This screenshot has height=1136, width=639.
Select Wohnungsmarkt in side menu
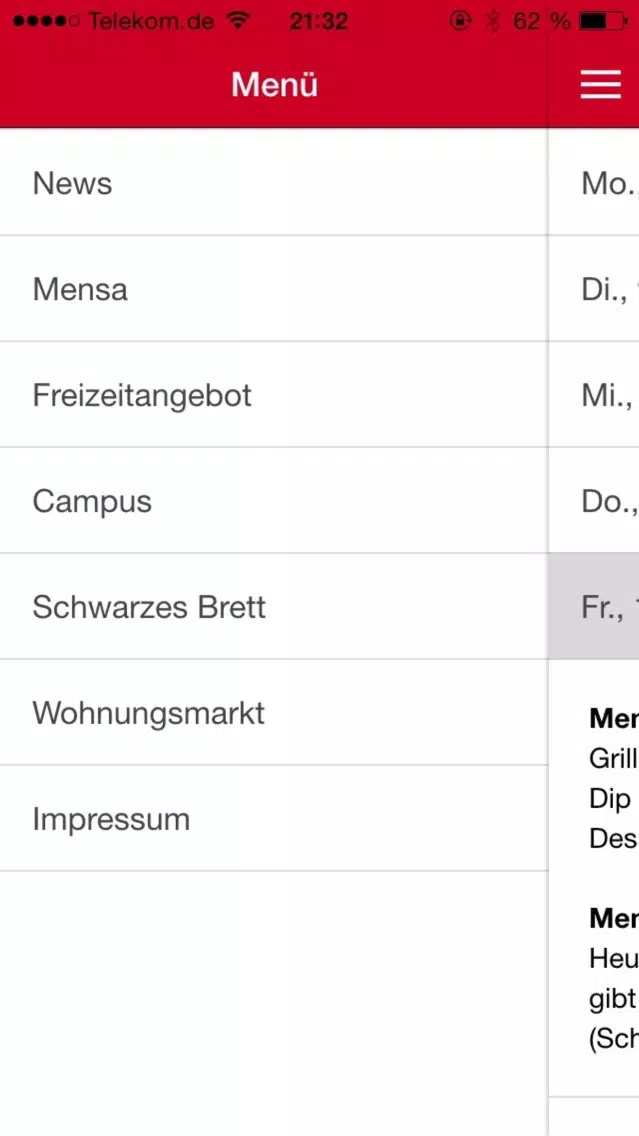pos(274,712)
